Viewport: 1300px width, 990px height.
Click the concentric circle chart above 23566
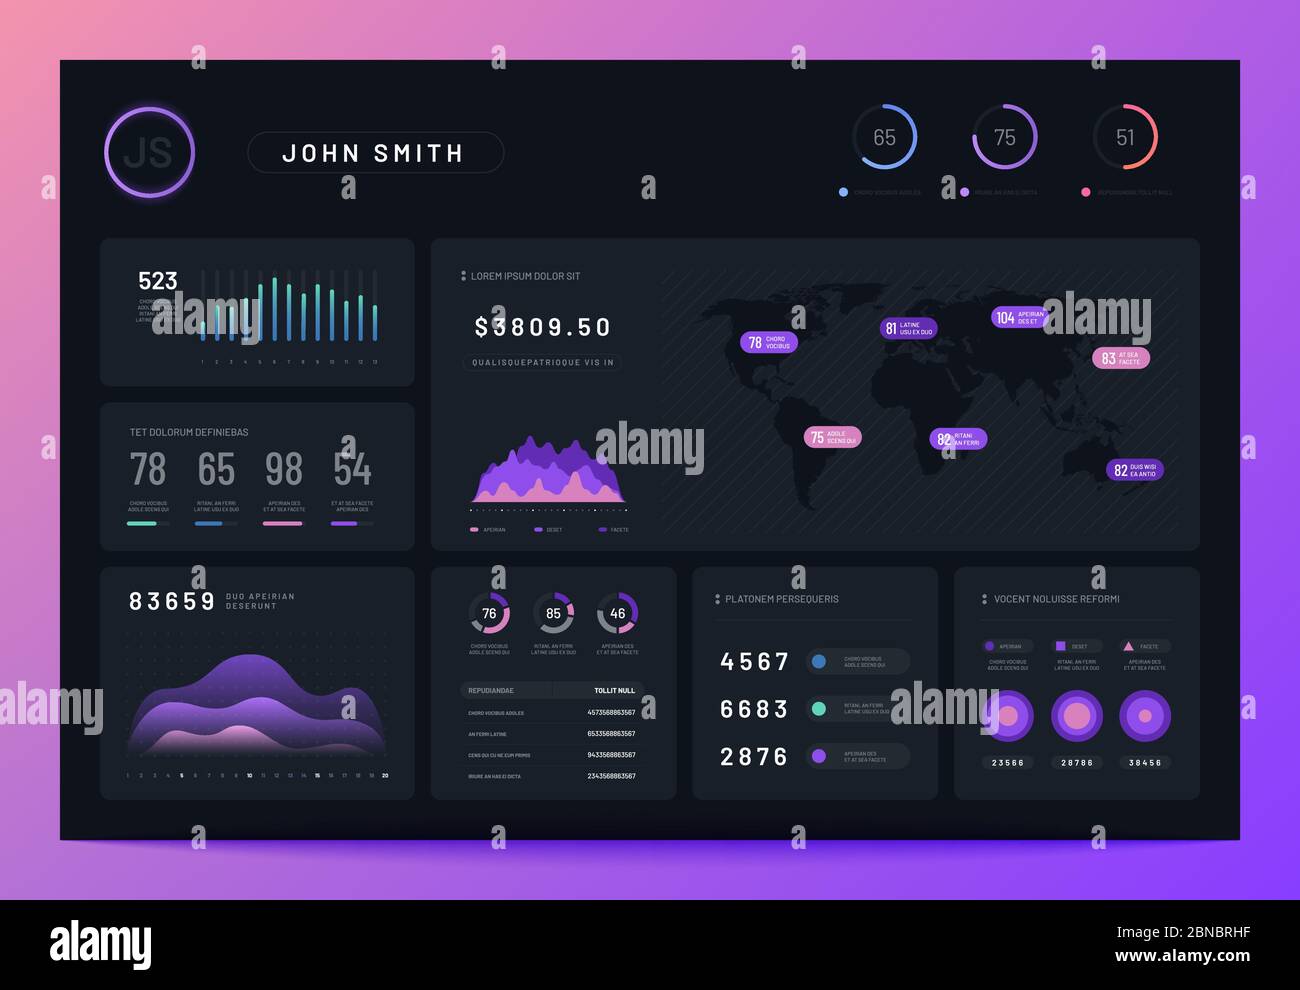1008,716
